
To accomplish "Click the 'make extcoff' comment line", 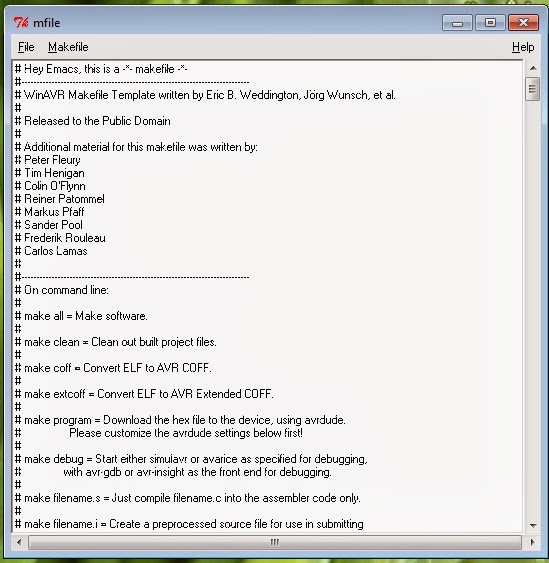I will [x=144, y=394].
